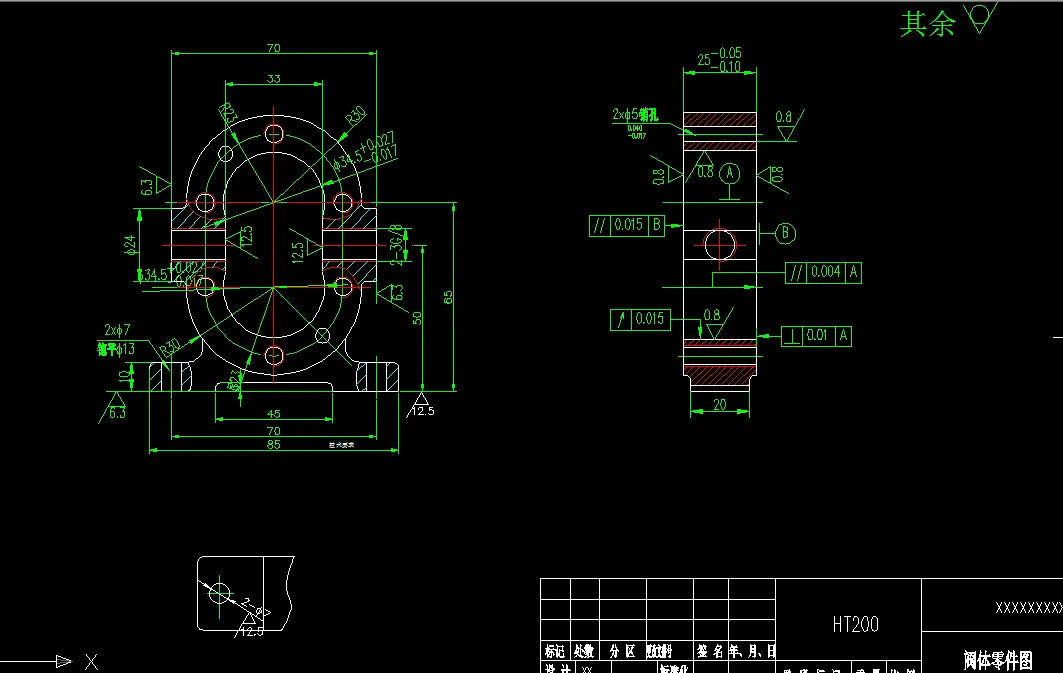Select the 25 -0.05/-0.10 thickness dimension
Viewport: 1063px width, 673px height.
tap(719, 60)
